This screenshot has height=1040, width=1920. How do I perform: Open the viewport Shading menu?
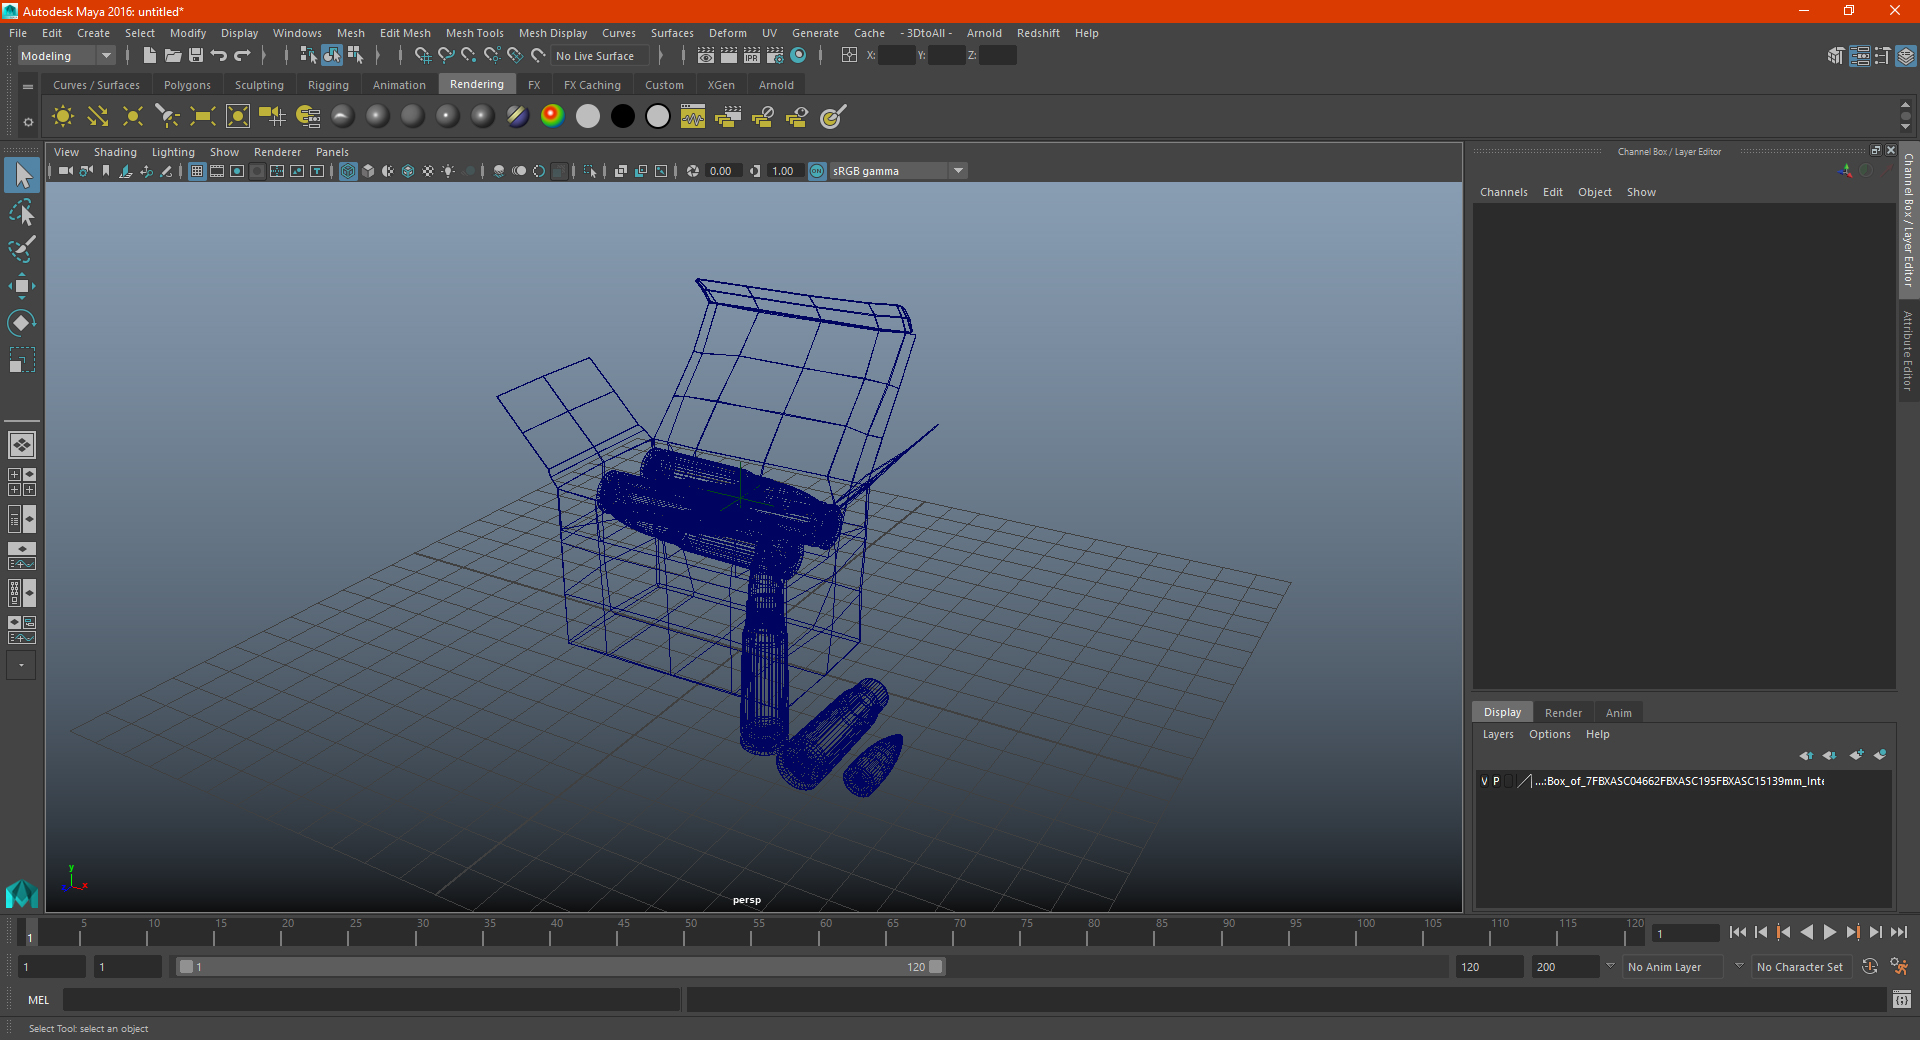(115, 152)
